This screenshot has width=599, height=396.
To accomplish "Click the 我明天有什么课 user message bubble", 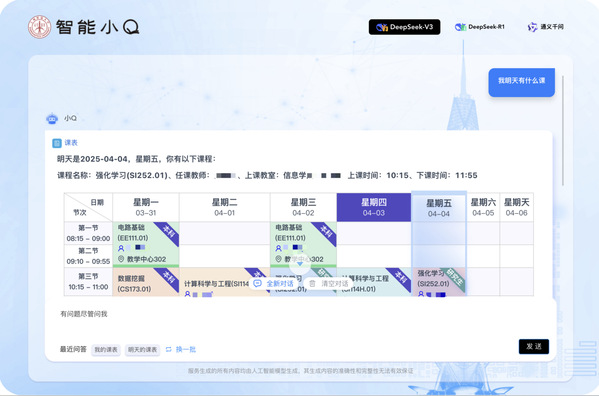I will [521, 82].
